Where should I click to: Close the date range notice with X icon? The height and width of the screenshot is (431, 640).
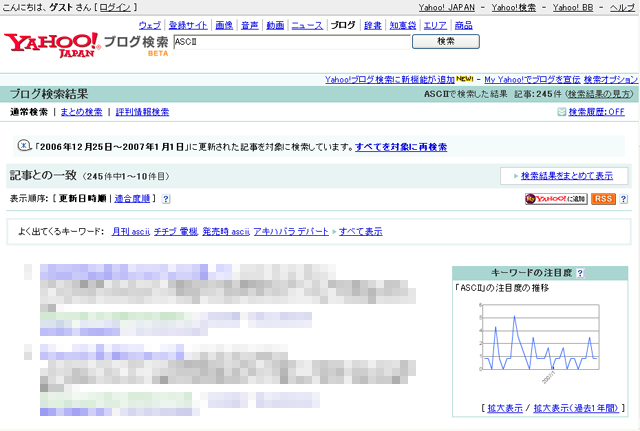(24, 146)
